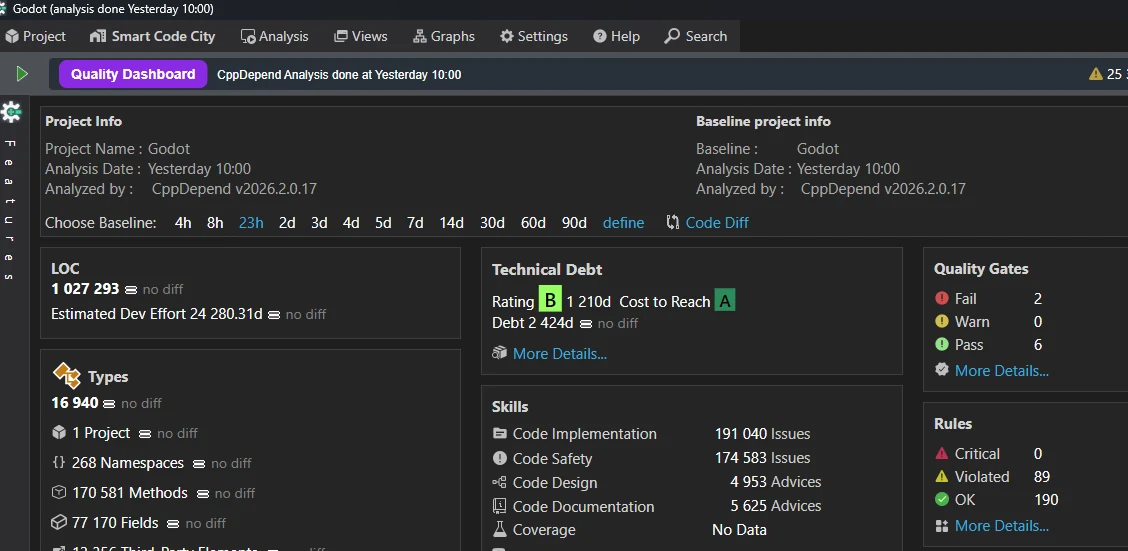Open More Details under Quality Gates
Image resolution: width=1128 pixels, height=551 pixels.
tap(1001, 371)
